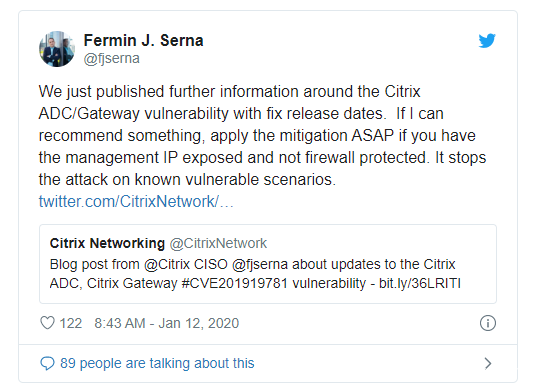The image size is (552, 390).
Task: Follow the twitter.com/CitrixNetwork/… link
Action: pos(136,202)
